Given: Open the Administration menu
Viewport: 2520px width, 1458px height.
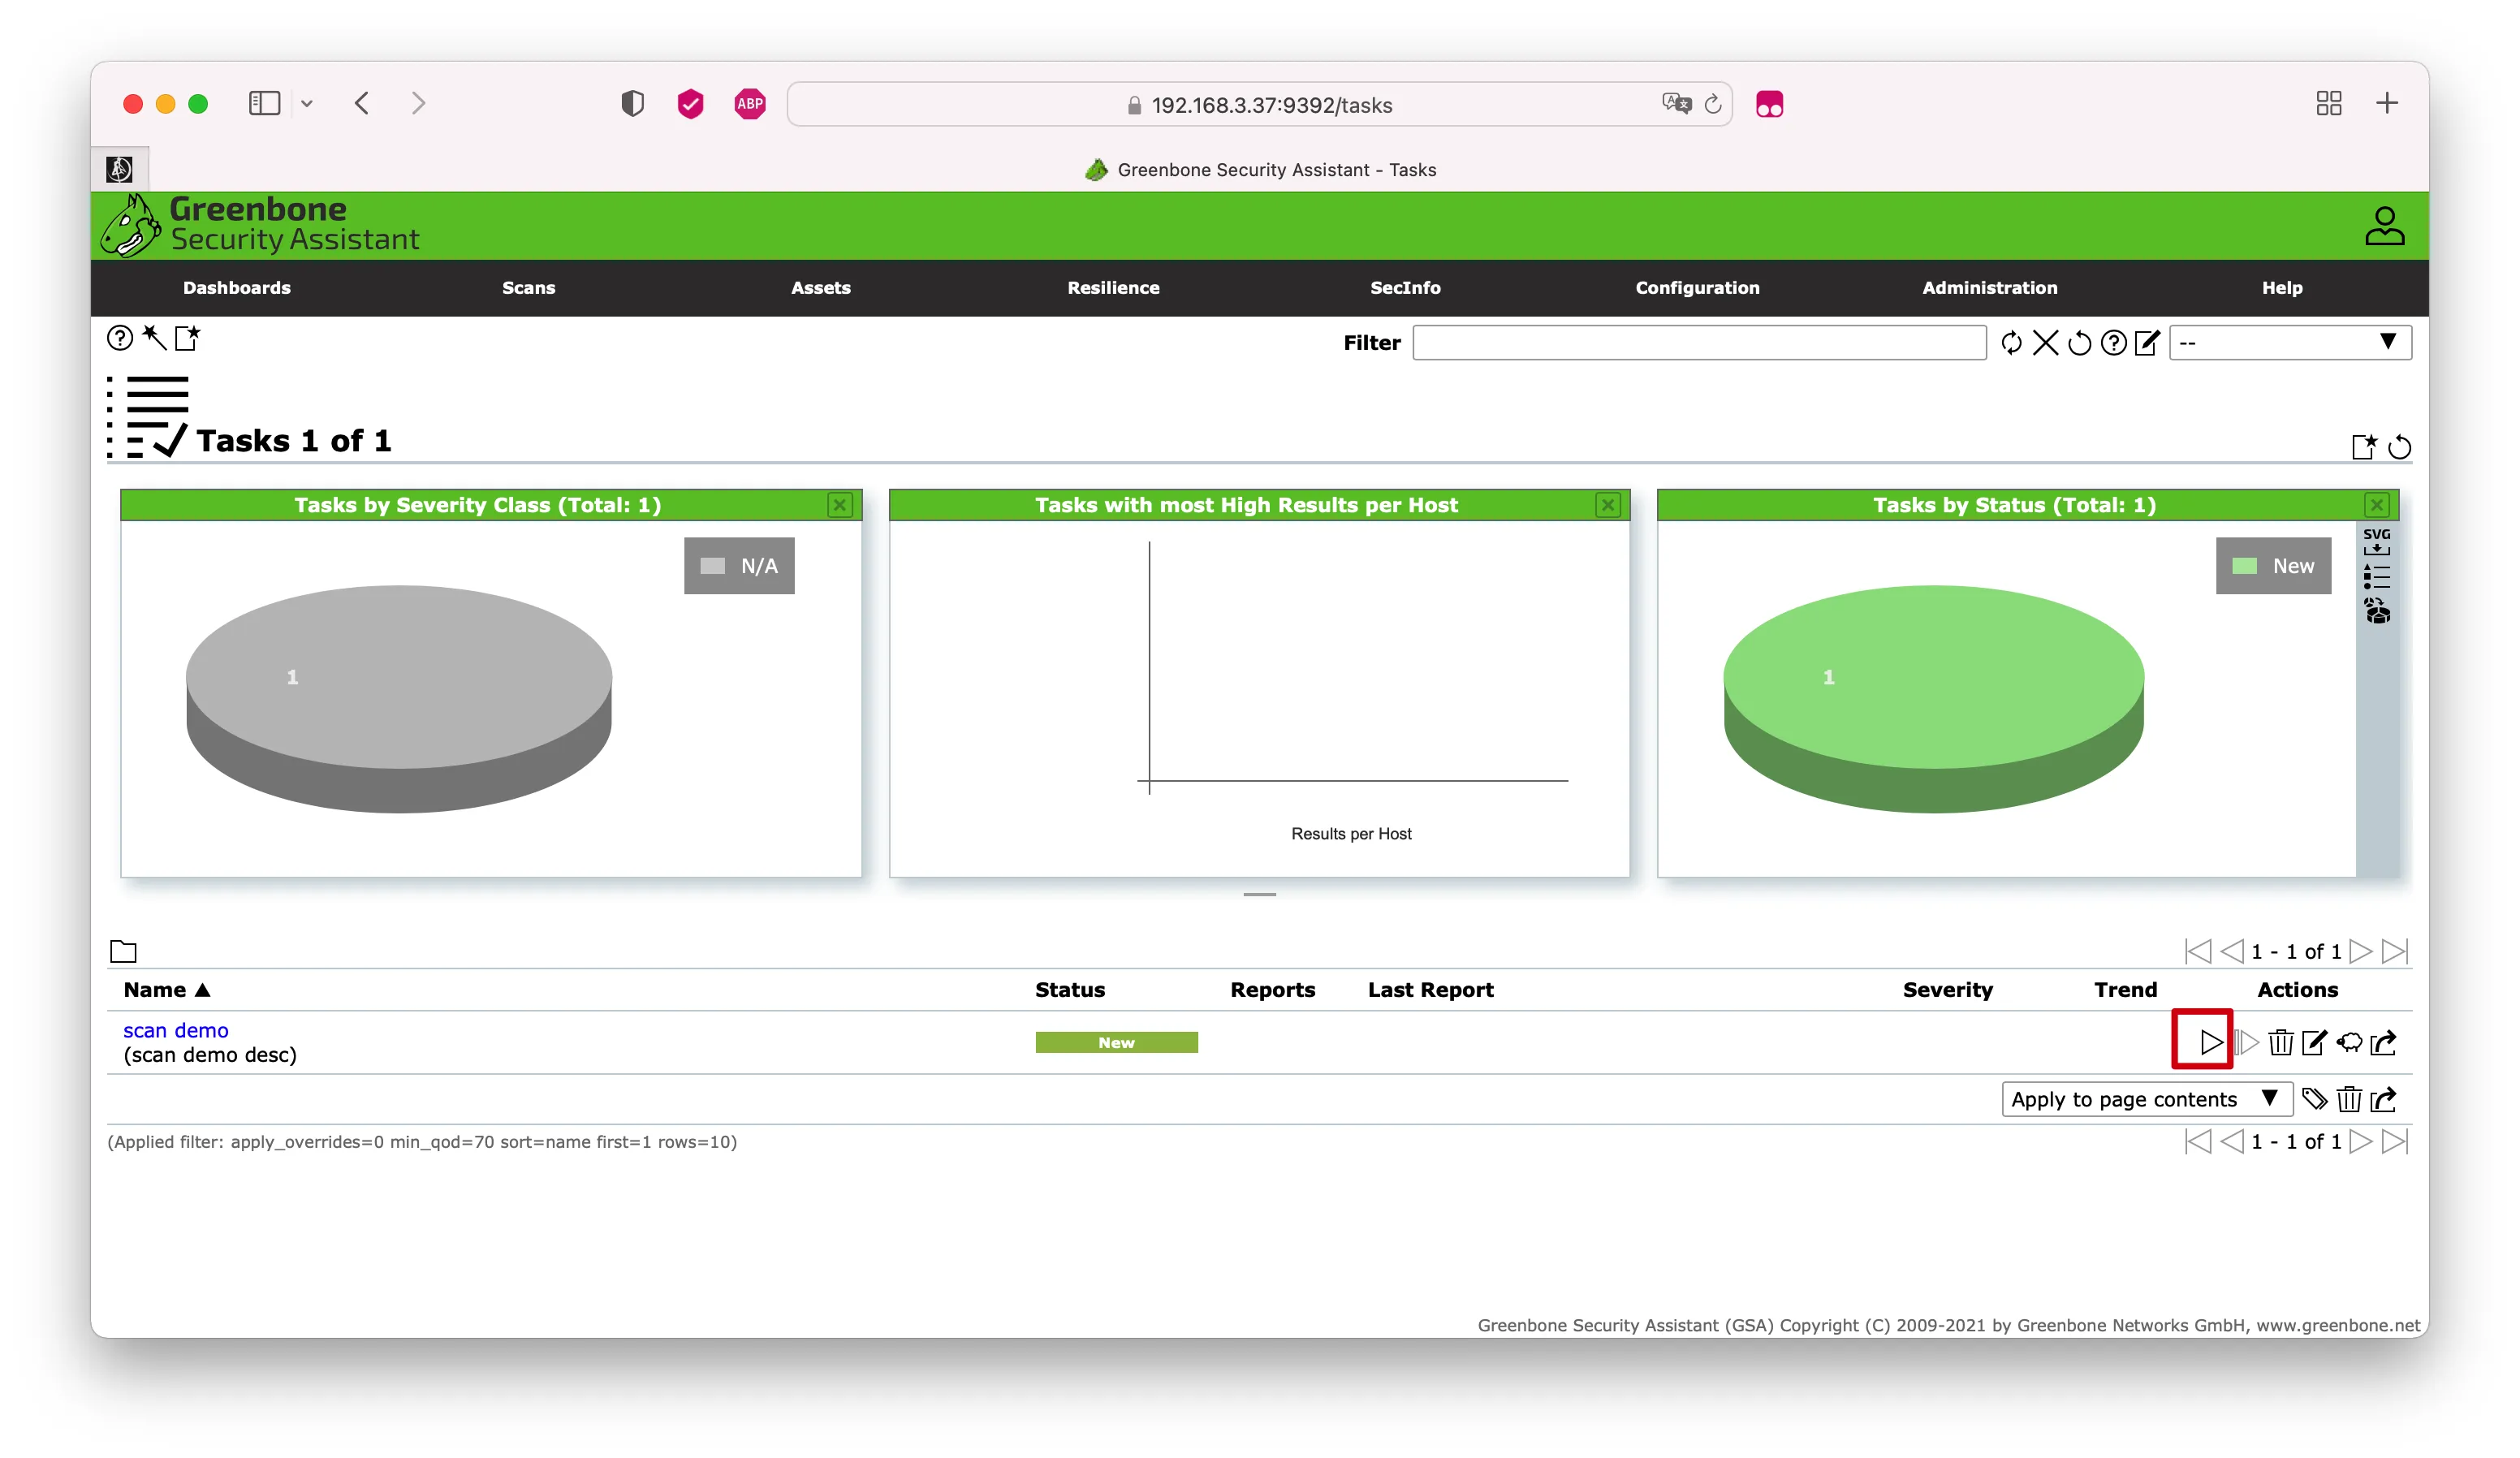Looking at the screenshot, I should click(1989, 288).
